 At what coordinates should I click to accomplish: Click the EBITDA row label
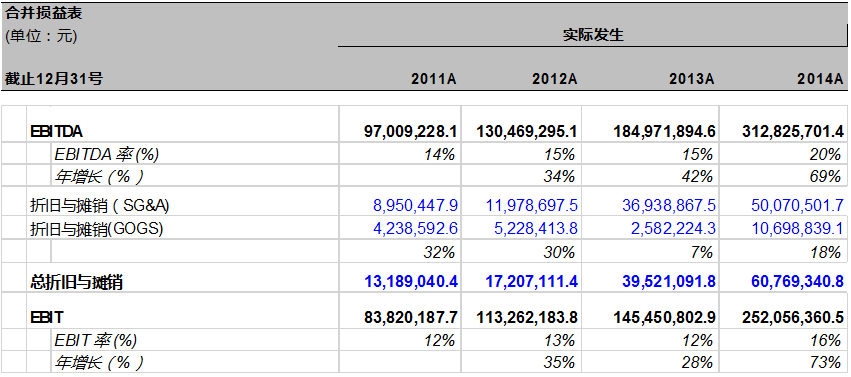click(x=57, y=131)
